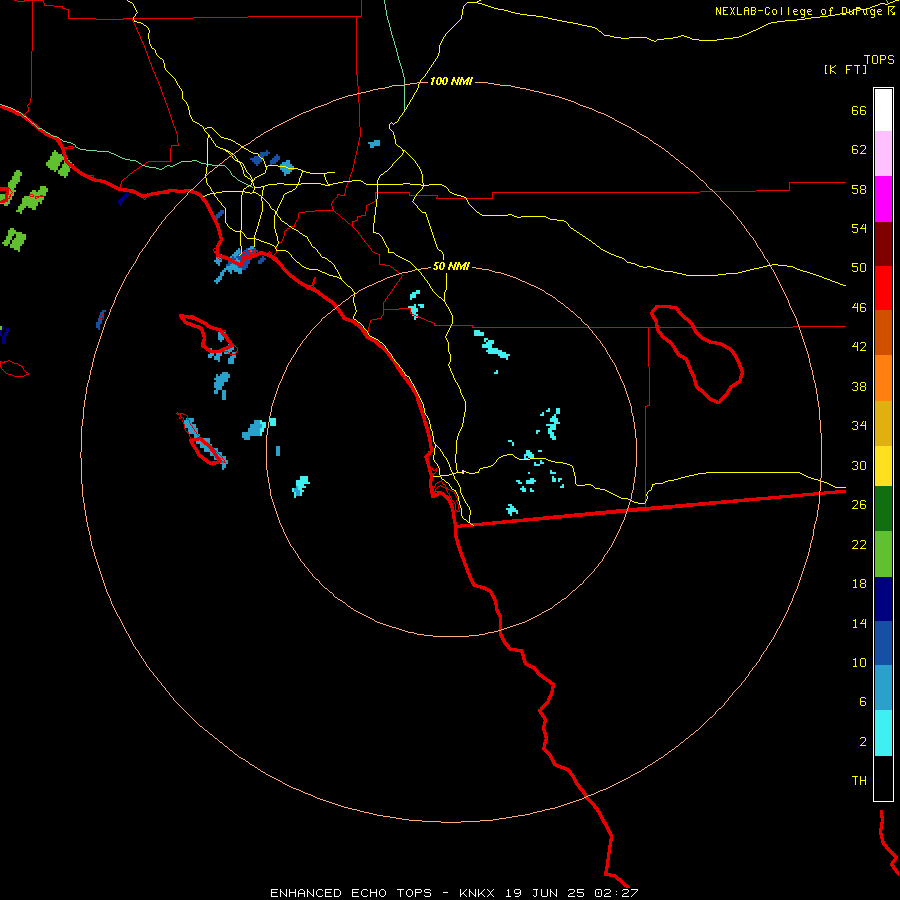Click the "TOPS" legend title
This screenshot has height=900, width=900.
(879, 59)
